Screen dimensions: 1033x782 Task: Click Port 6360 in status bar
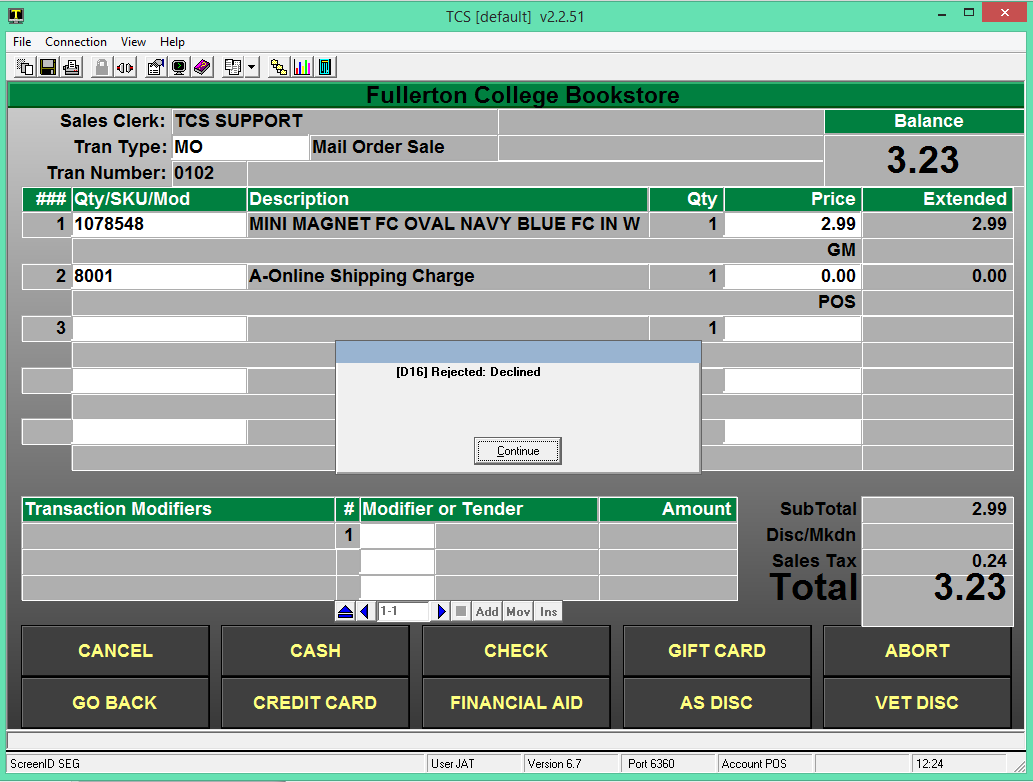coord(651,764)
